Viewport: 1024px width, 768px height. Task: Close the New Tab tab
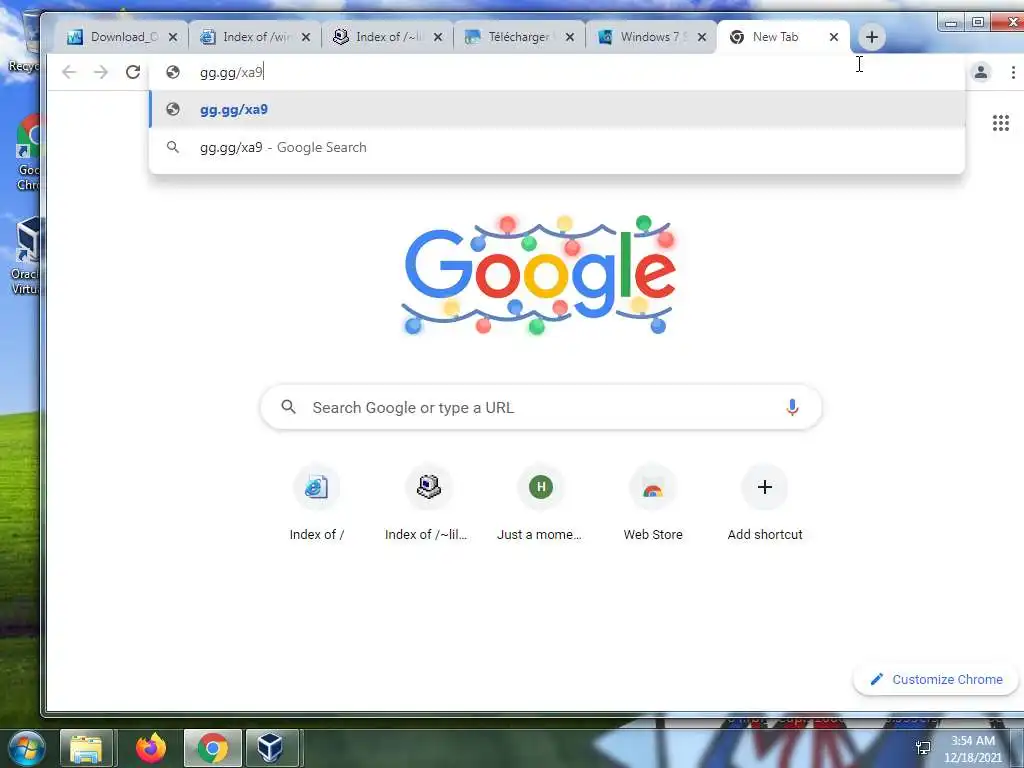click(x=834, y=37)
